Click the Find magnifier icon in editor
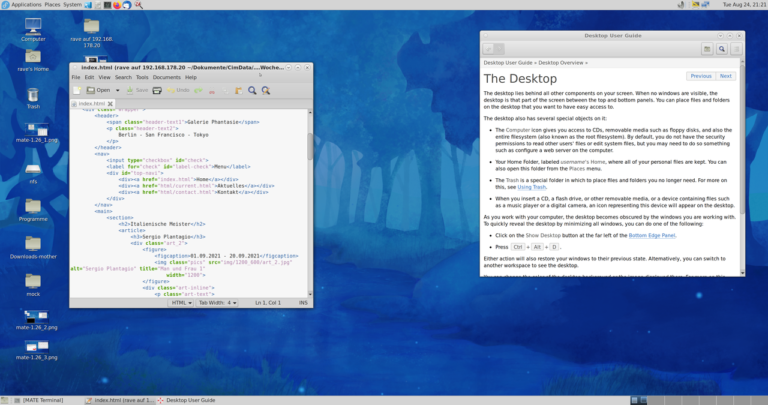768x405 pixels. tap(252, 90)
